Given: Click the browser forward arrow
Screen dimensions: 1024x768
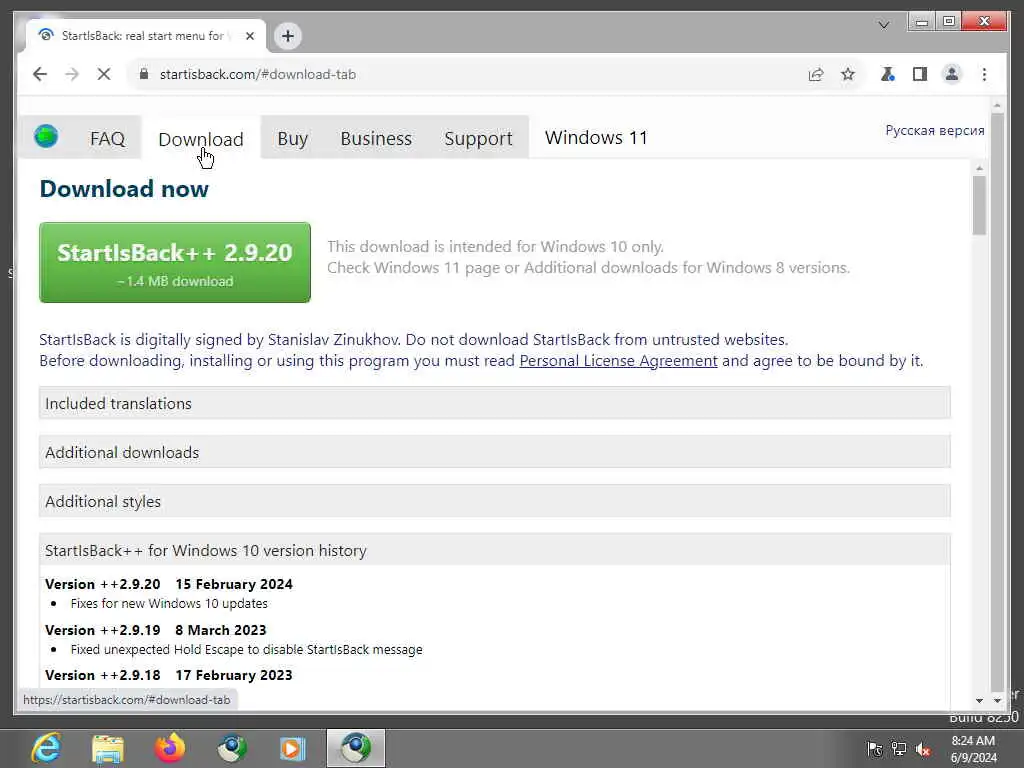Looking at the screenshot, I should tap(72, 74).
